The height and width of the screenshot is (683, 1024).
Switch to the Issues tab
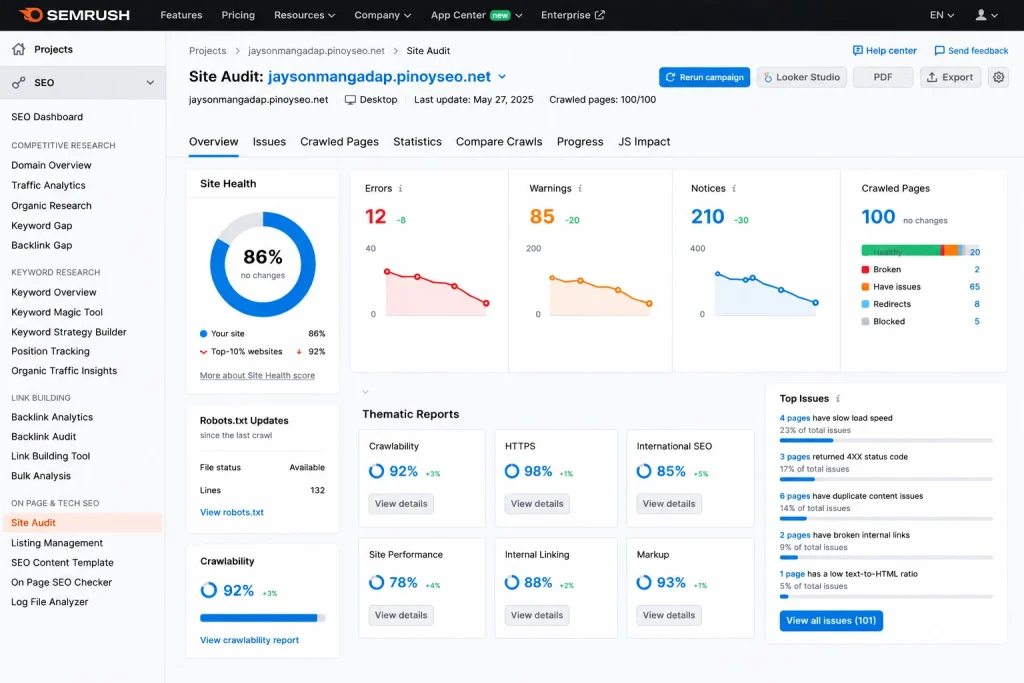[269, 142]
